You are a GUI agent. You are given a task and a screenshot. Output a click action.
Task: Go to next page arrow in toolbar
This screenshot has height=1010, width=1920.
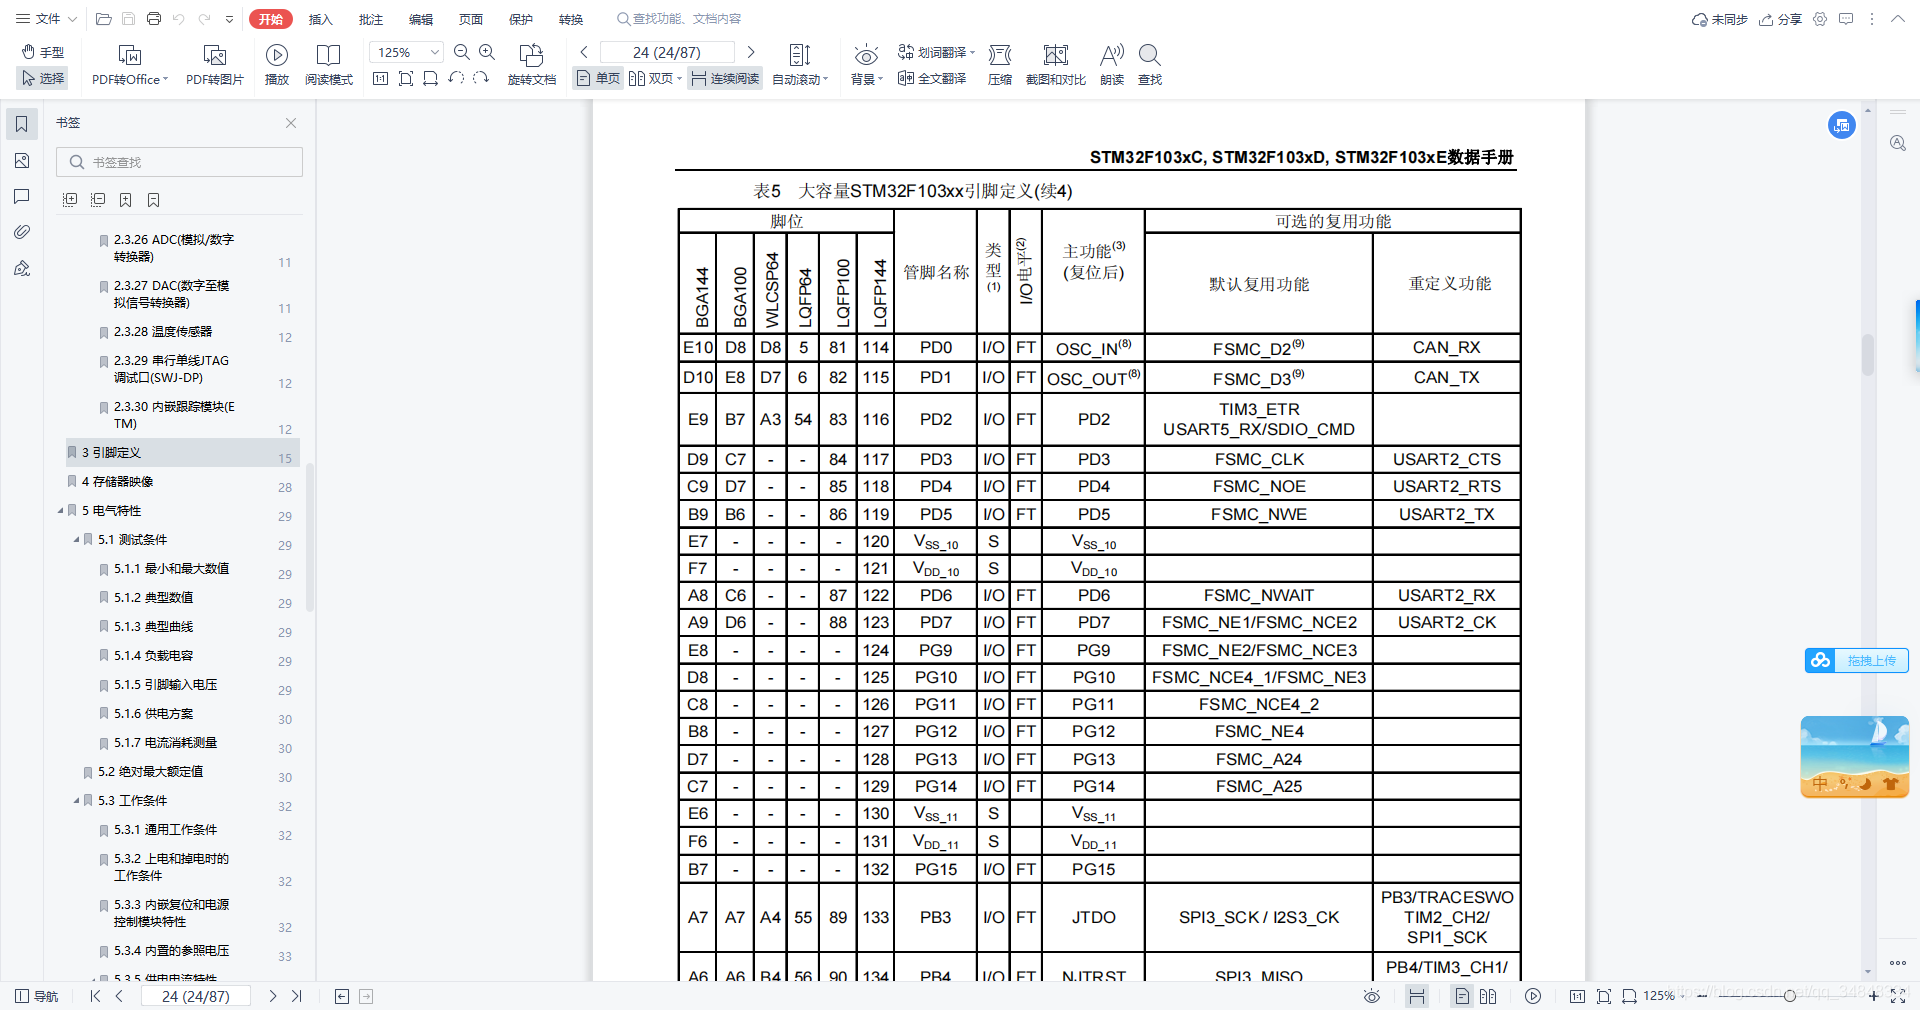[751, 52]
